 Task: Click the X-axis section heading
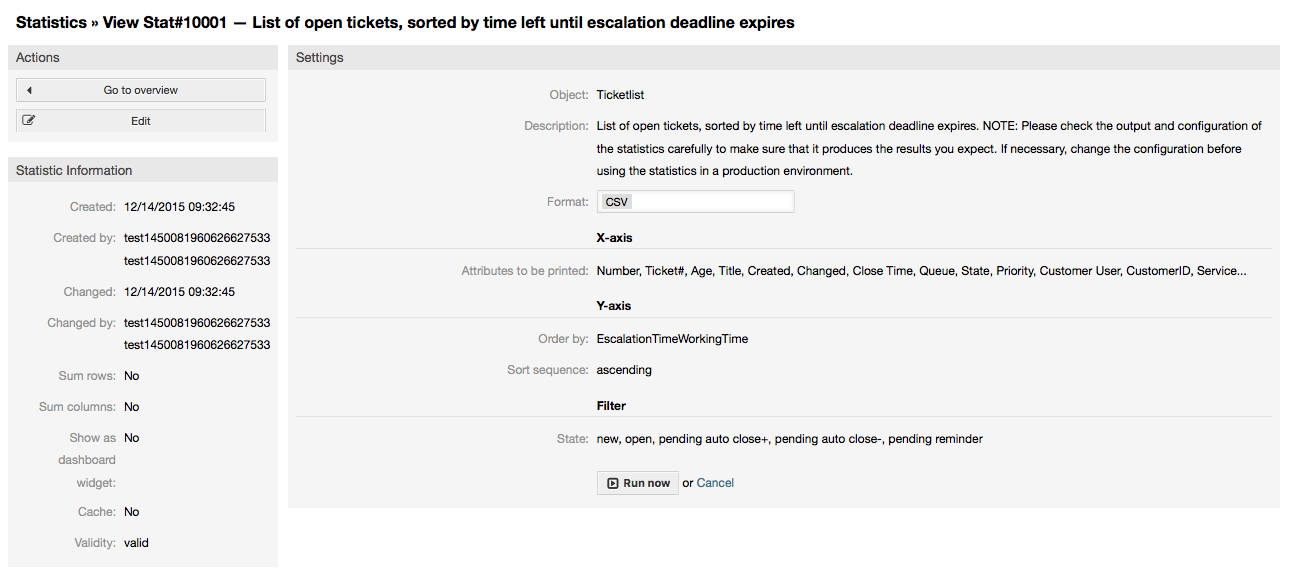point(614,238)
